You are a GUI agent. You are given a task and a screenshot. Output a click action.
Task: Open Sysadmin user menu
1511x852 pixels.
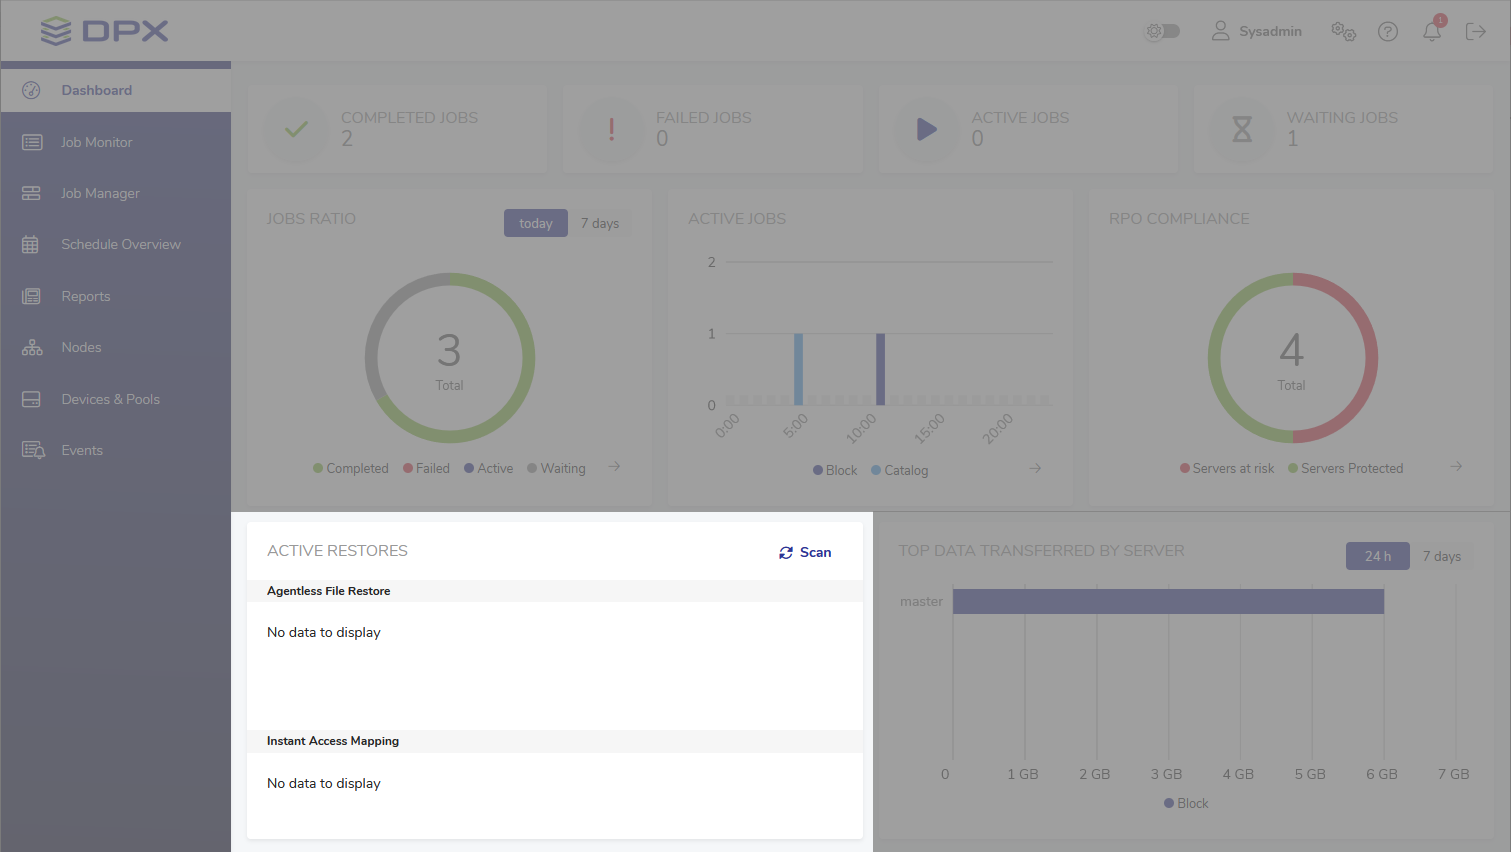(1257, 32)
